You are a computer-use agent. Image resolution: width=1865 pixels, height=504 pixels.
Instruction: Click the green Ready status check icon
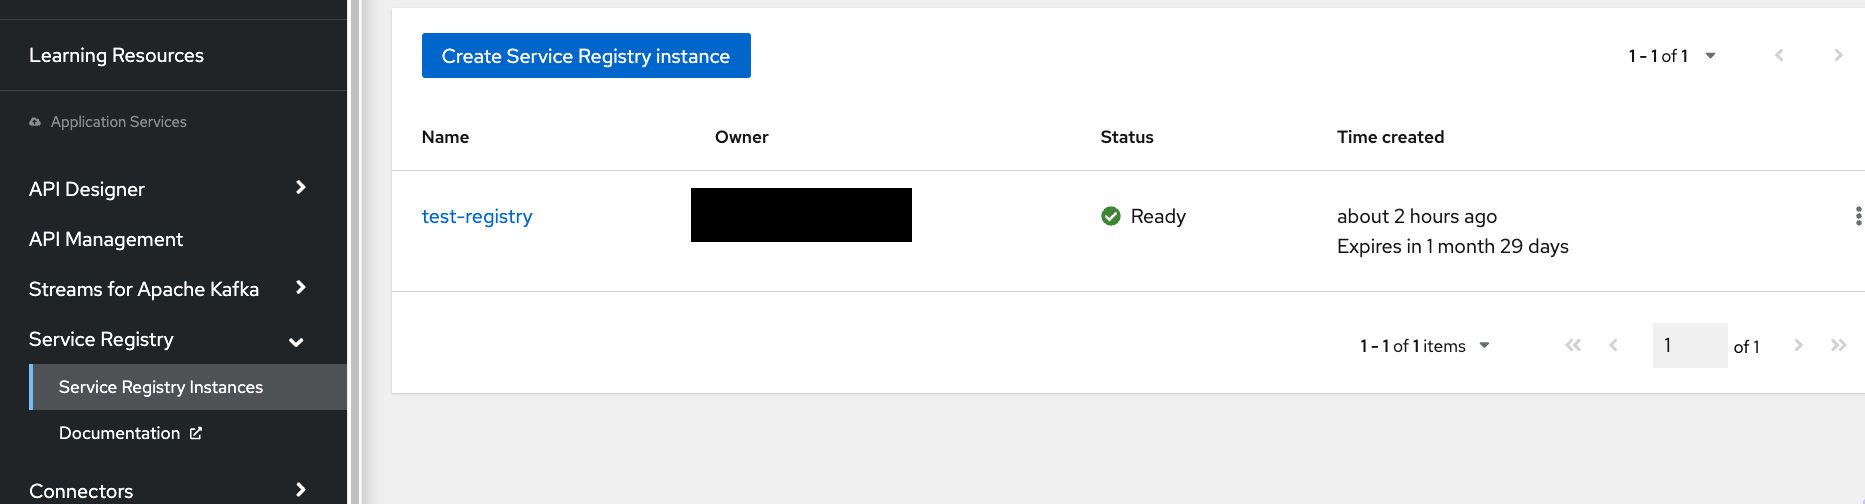(x=1110, y=216)
